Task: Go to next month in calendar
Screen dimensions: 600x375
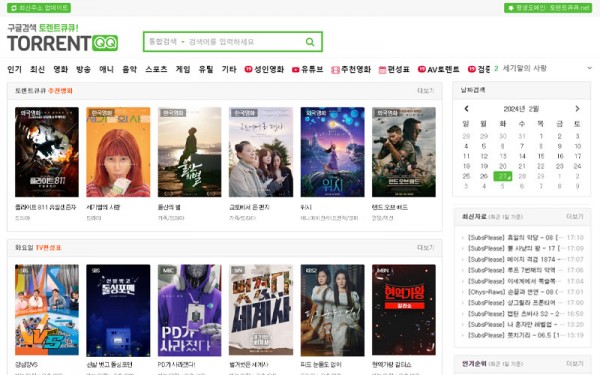Action: pos(577,109)
